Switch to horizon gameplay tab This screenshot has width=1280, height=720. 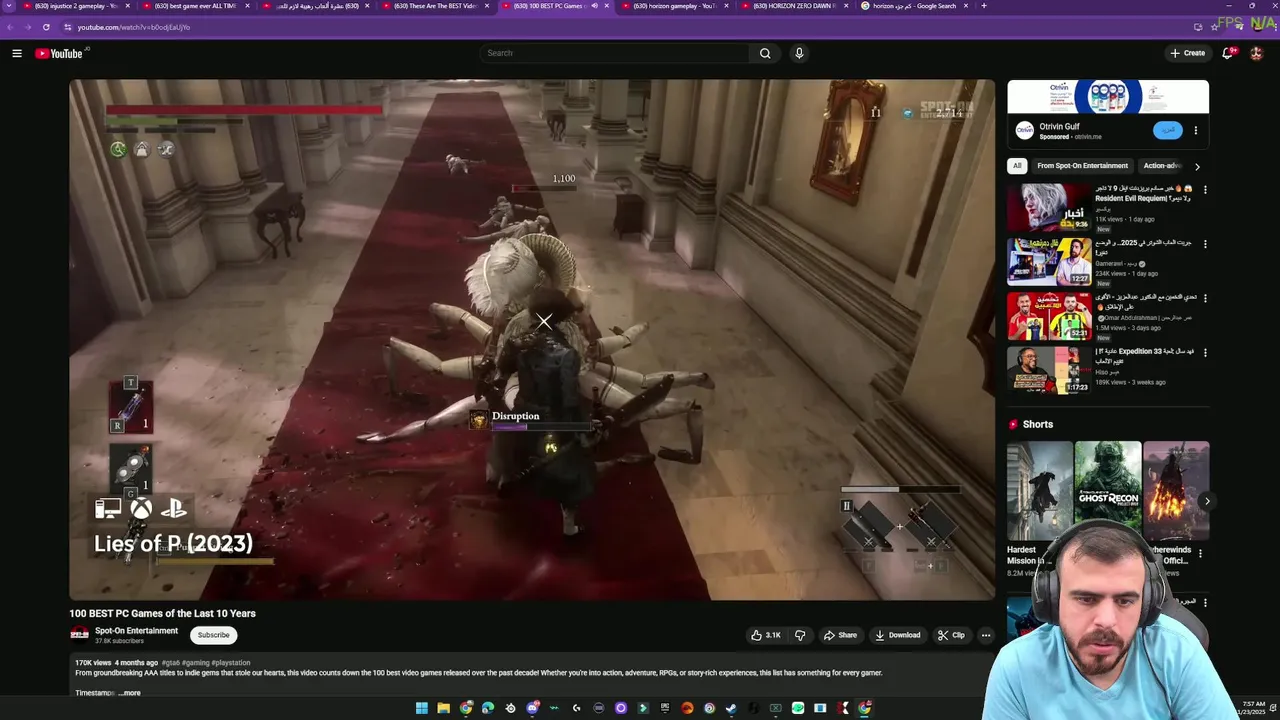click(x=674, y=6)
